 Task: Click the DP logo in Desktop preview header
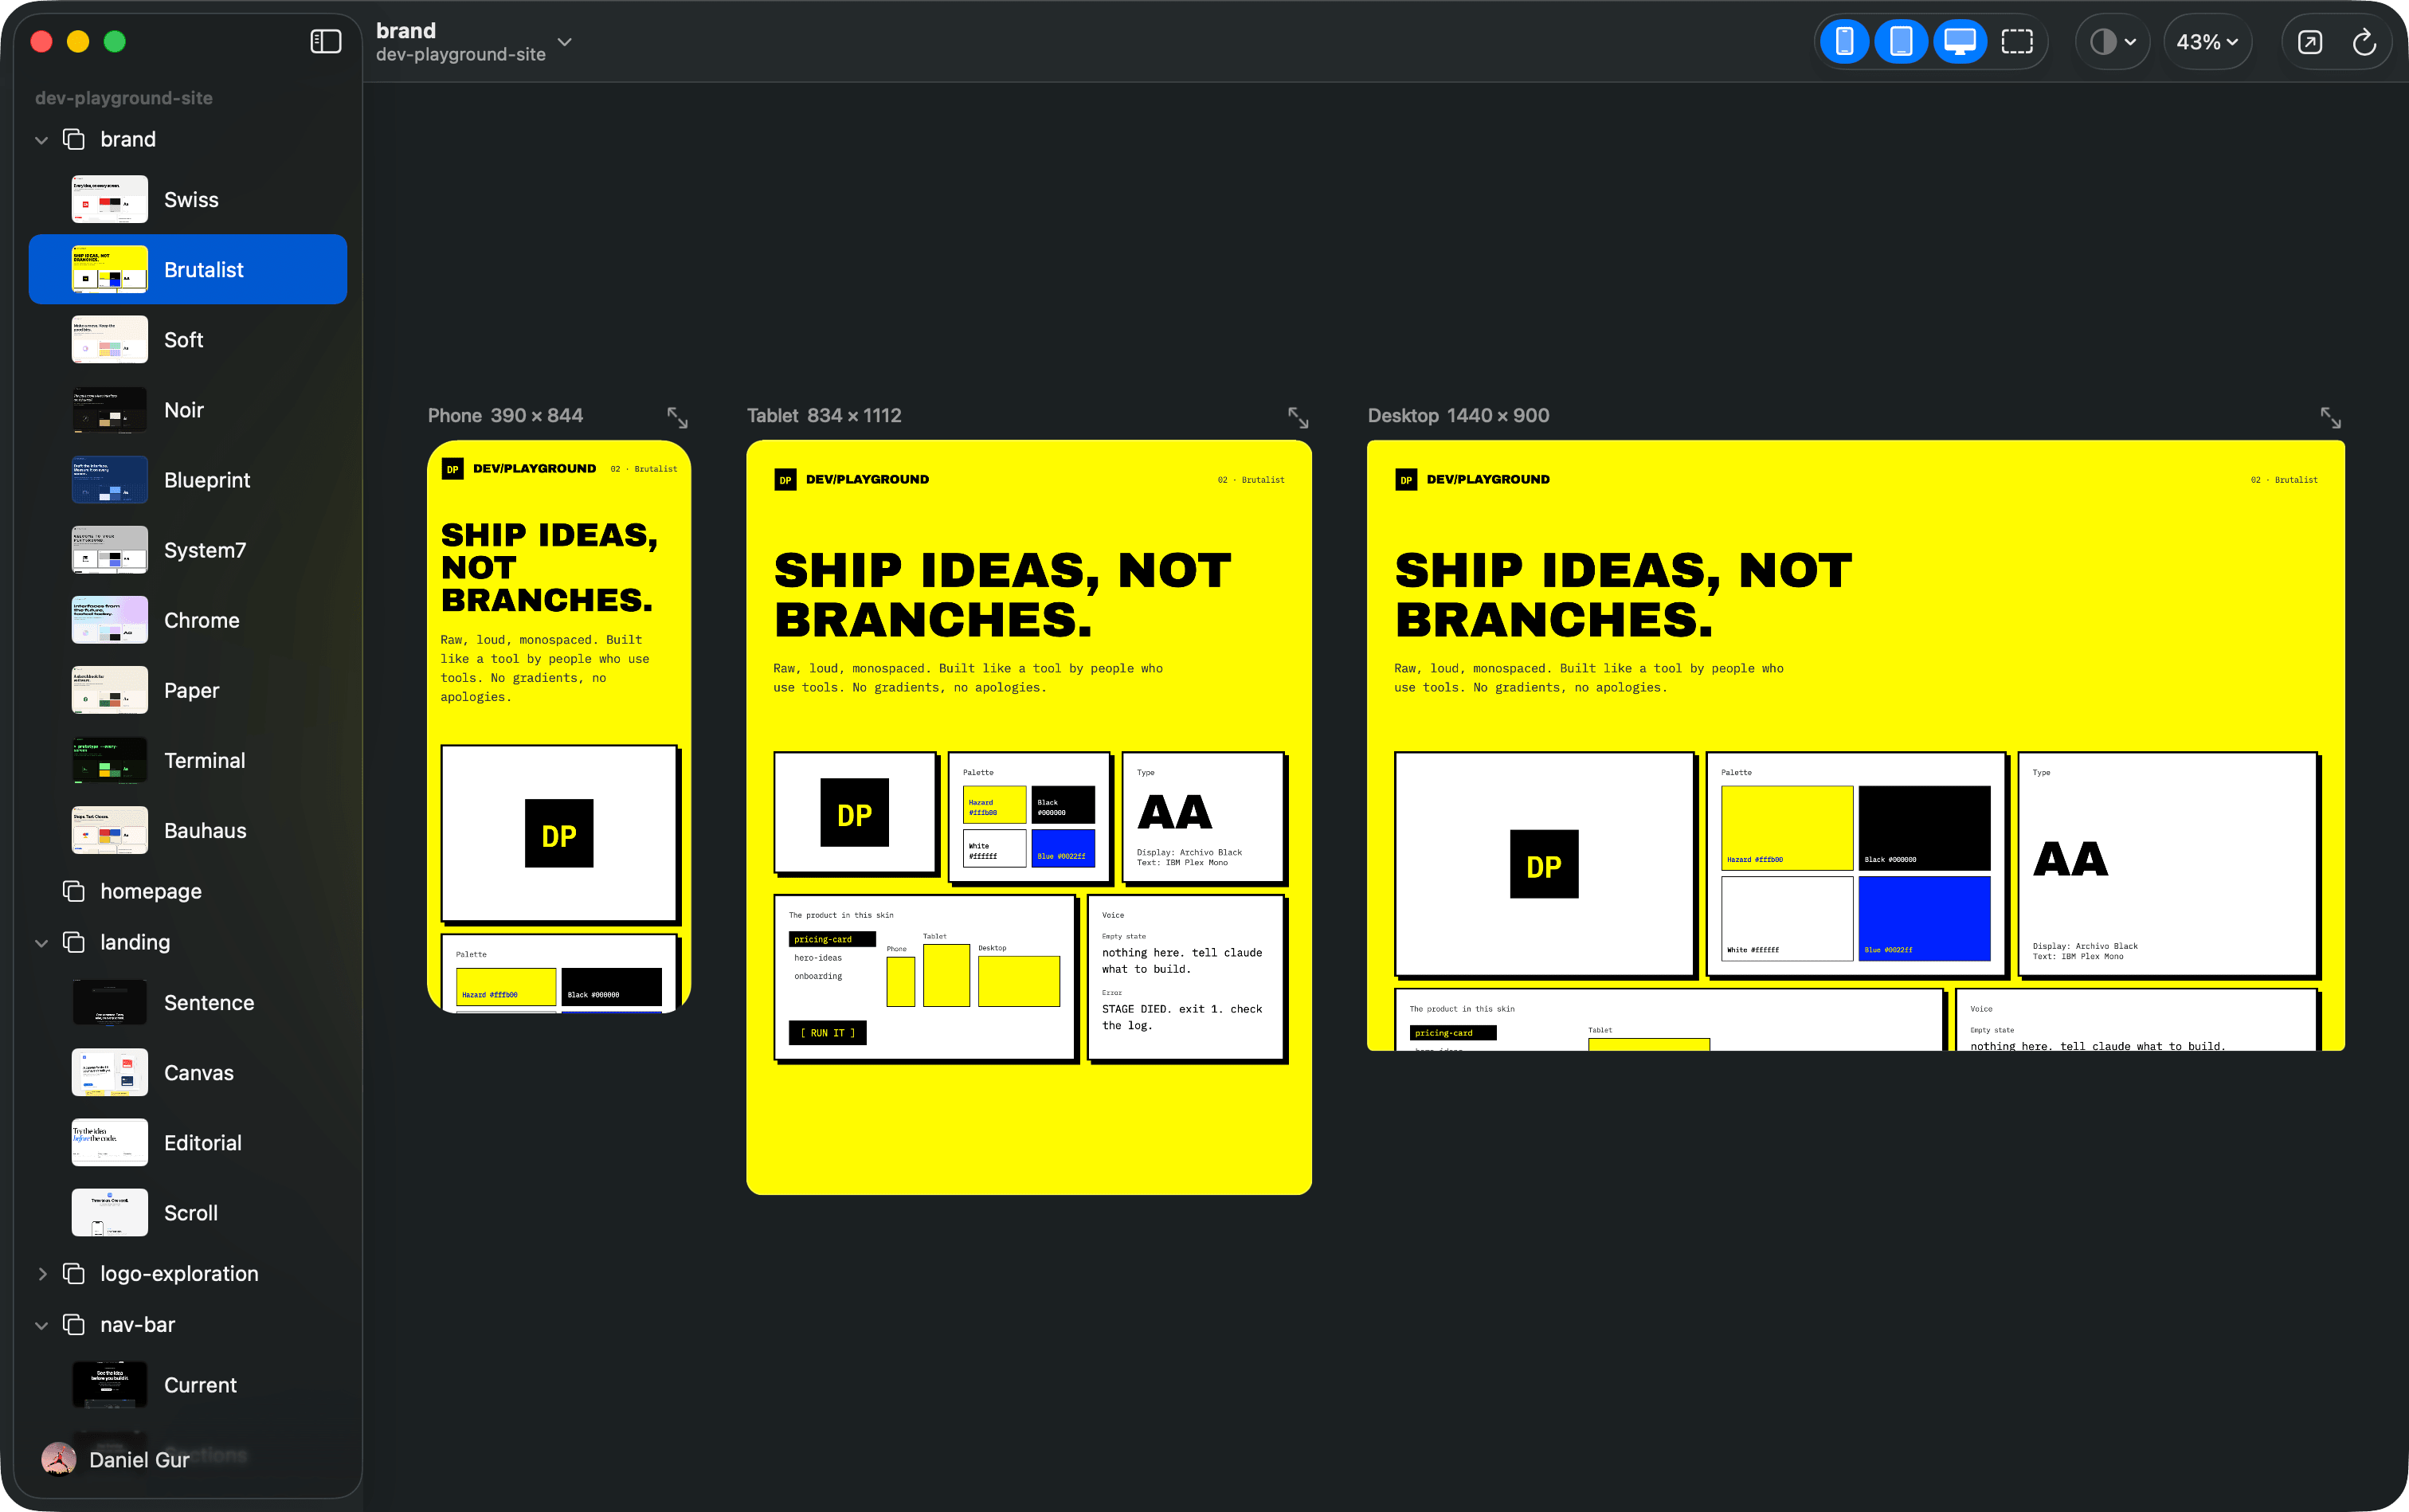click(1406, 480)
